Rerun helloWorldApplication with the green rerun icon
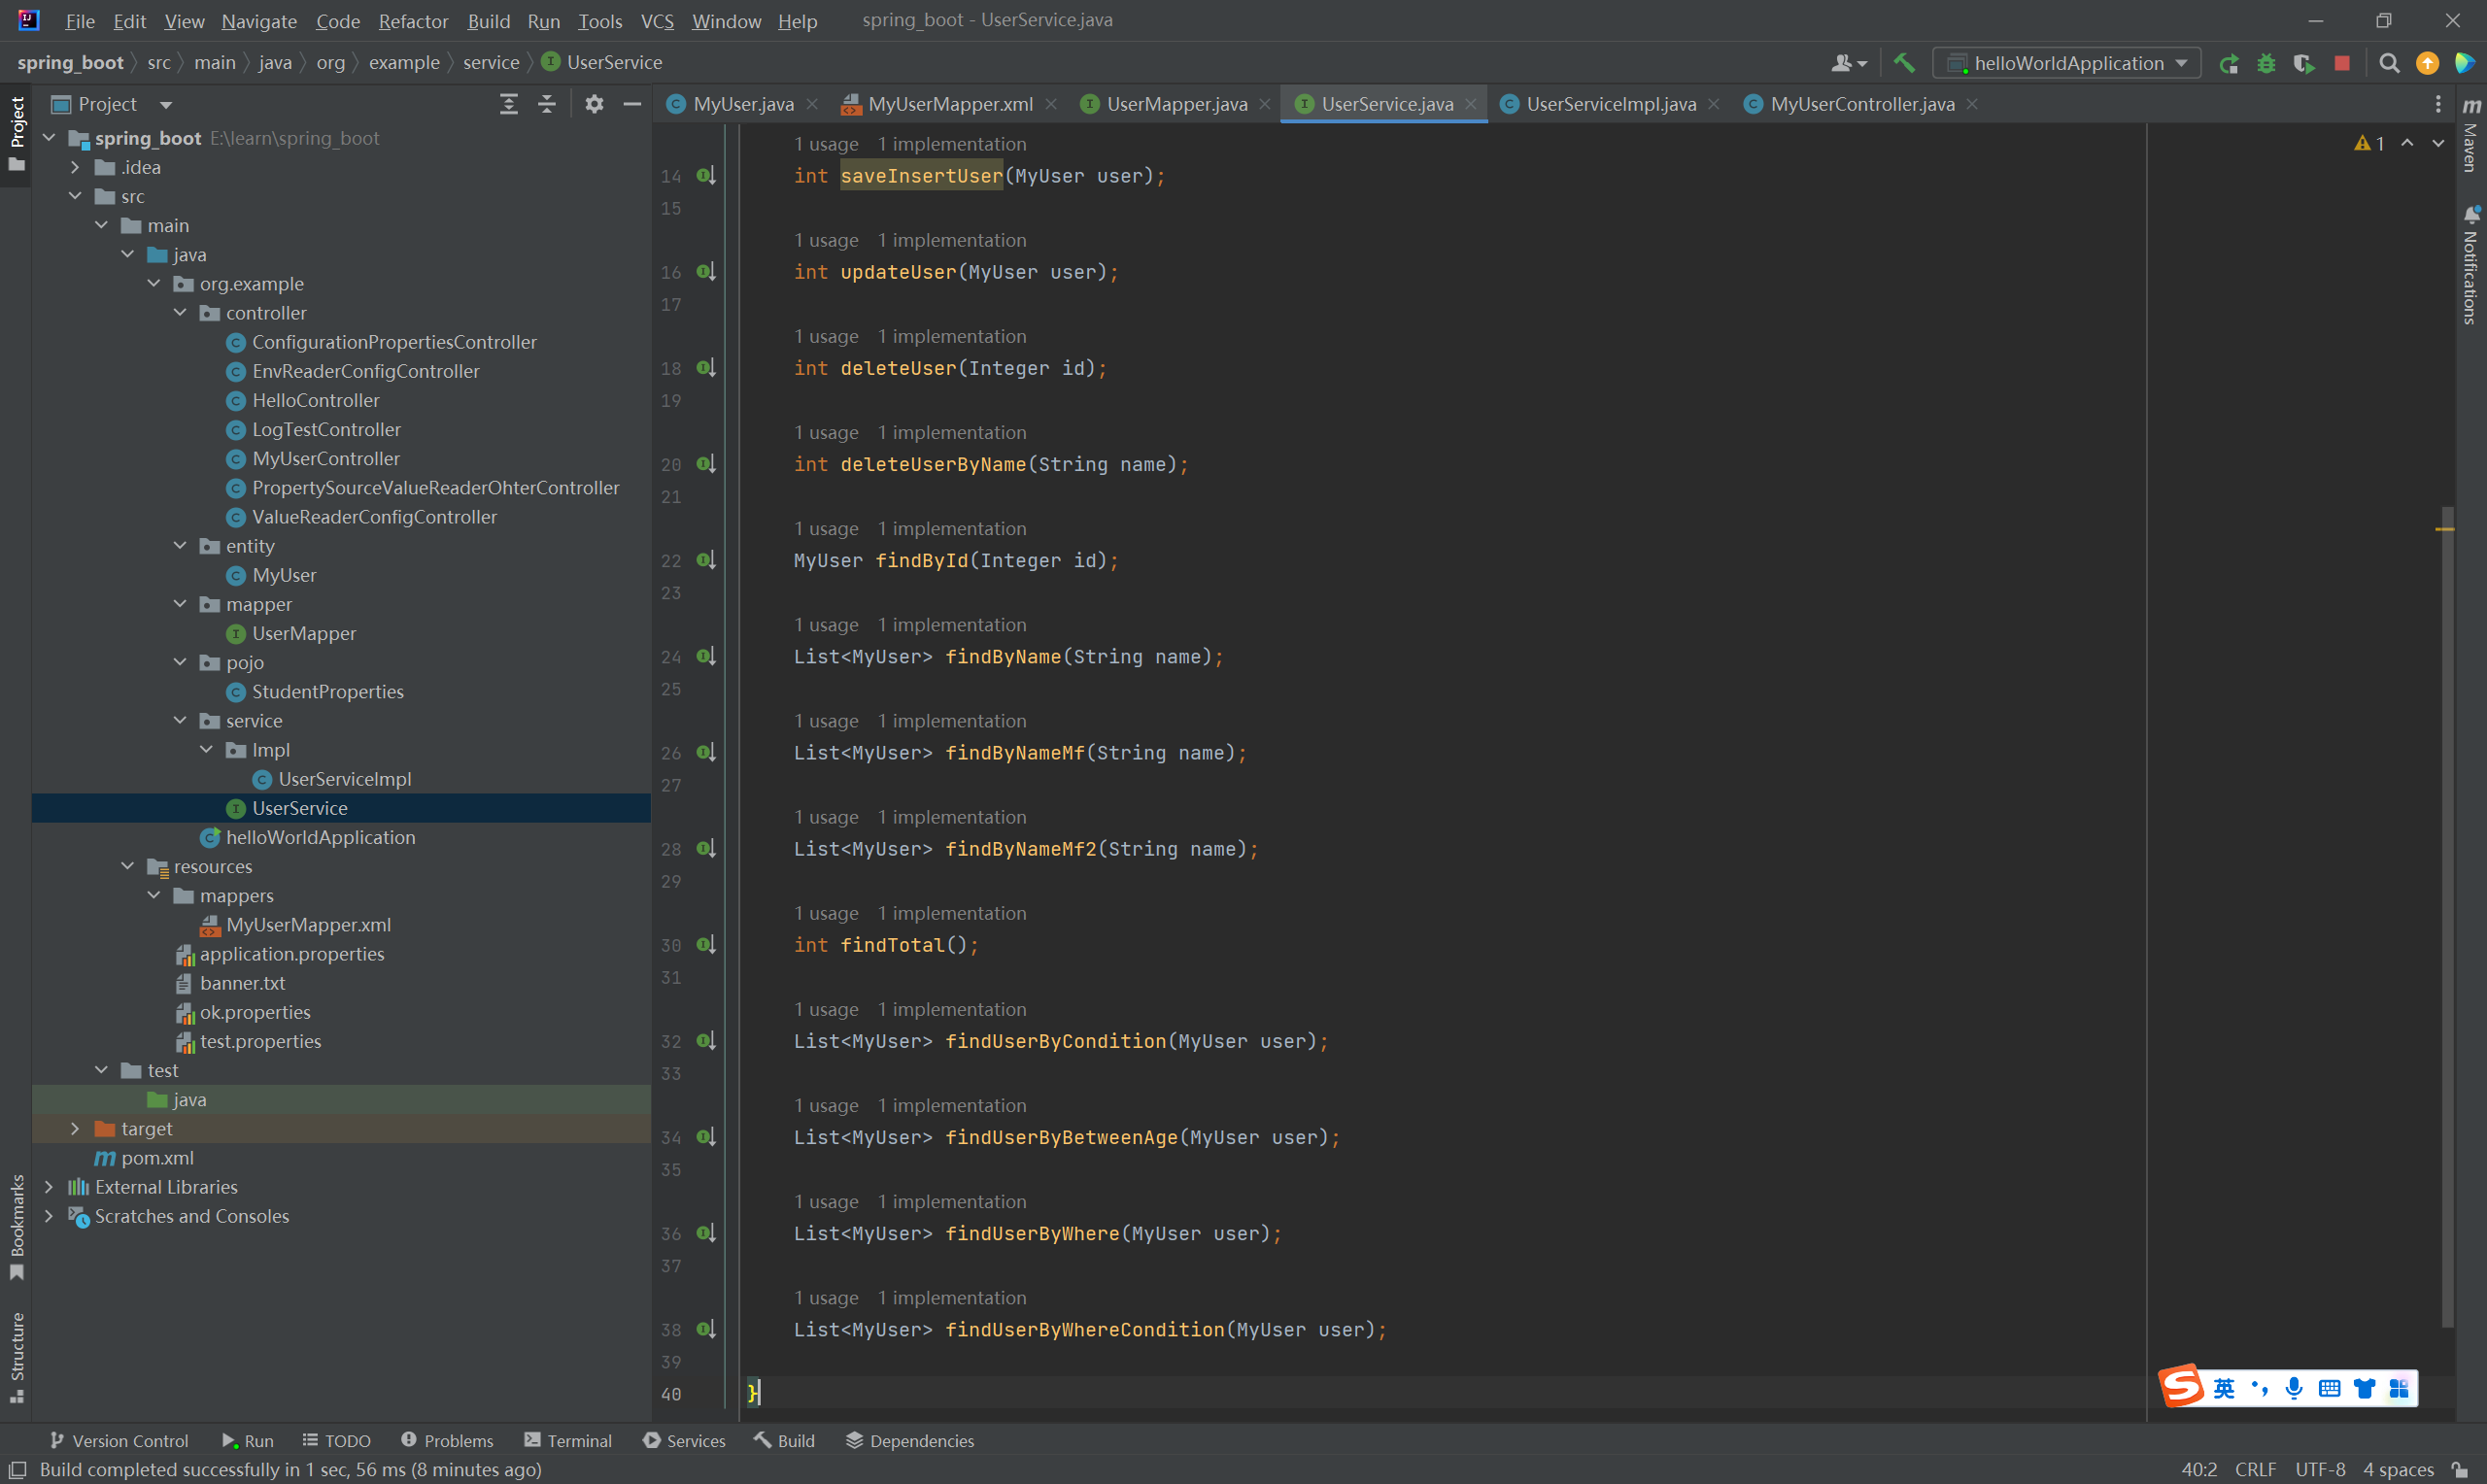The height and width of the screenshot is (1484, 2487). pos(2228,63)
